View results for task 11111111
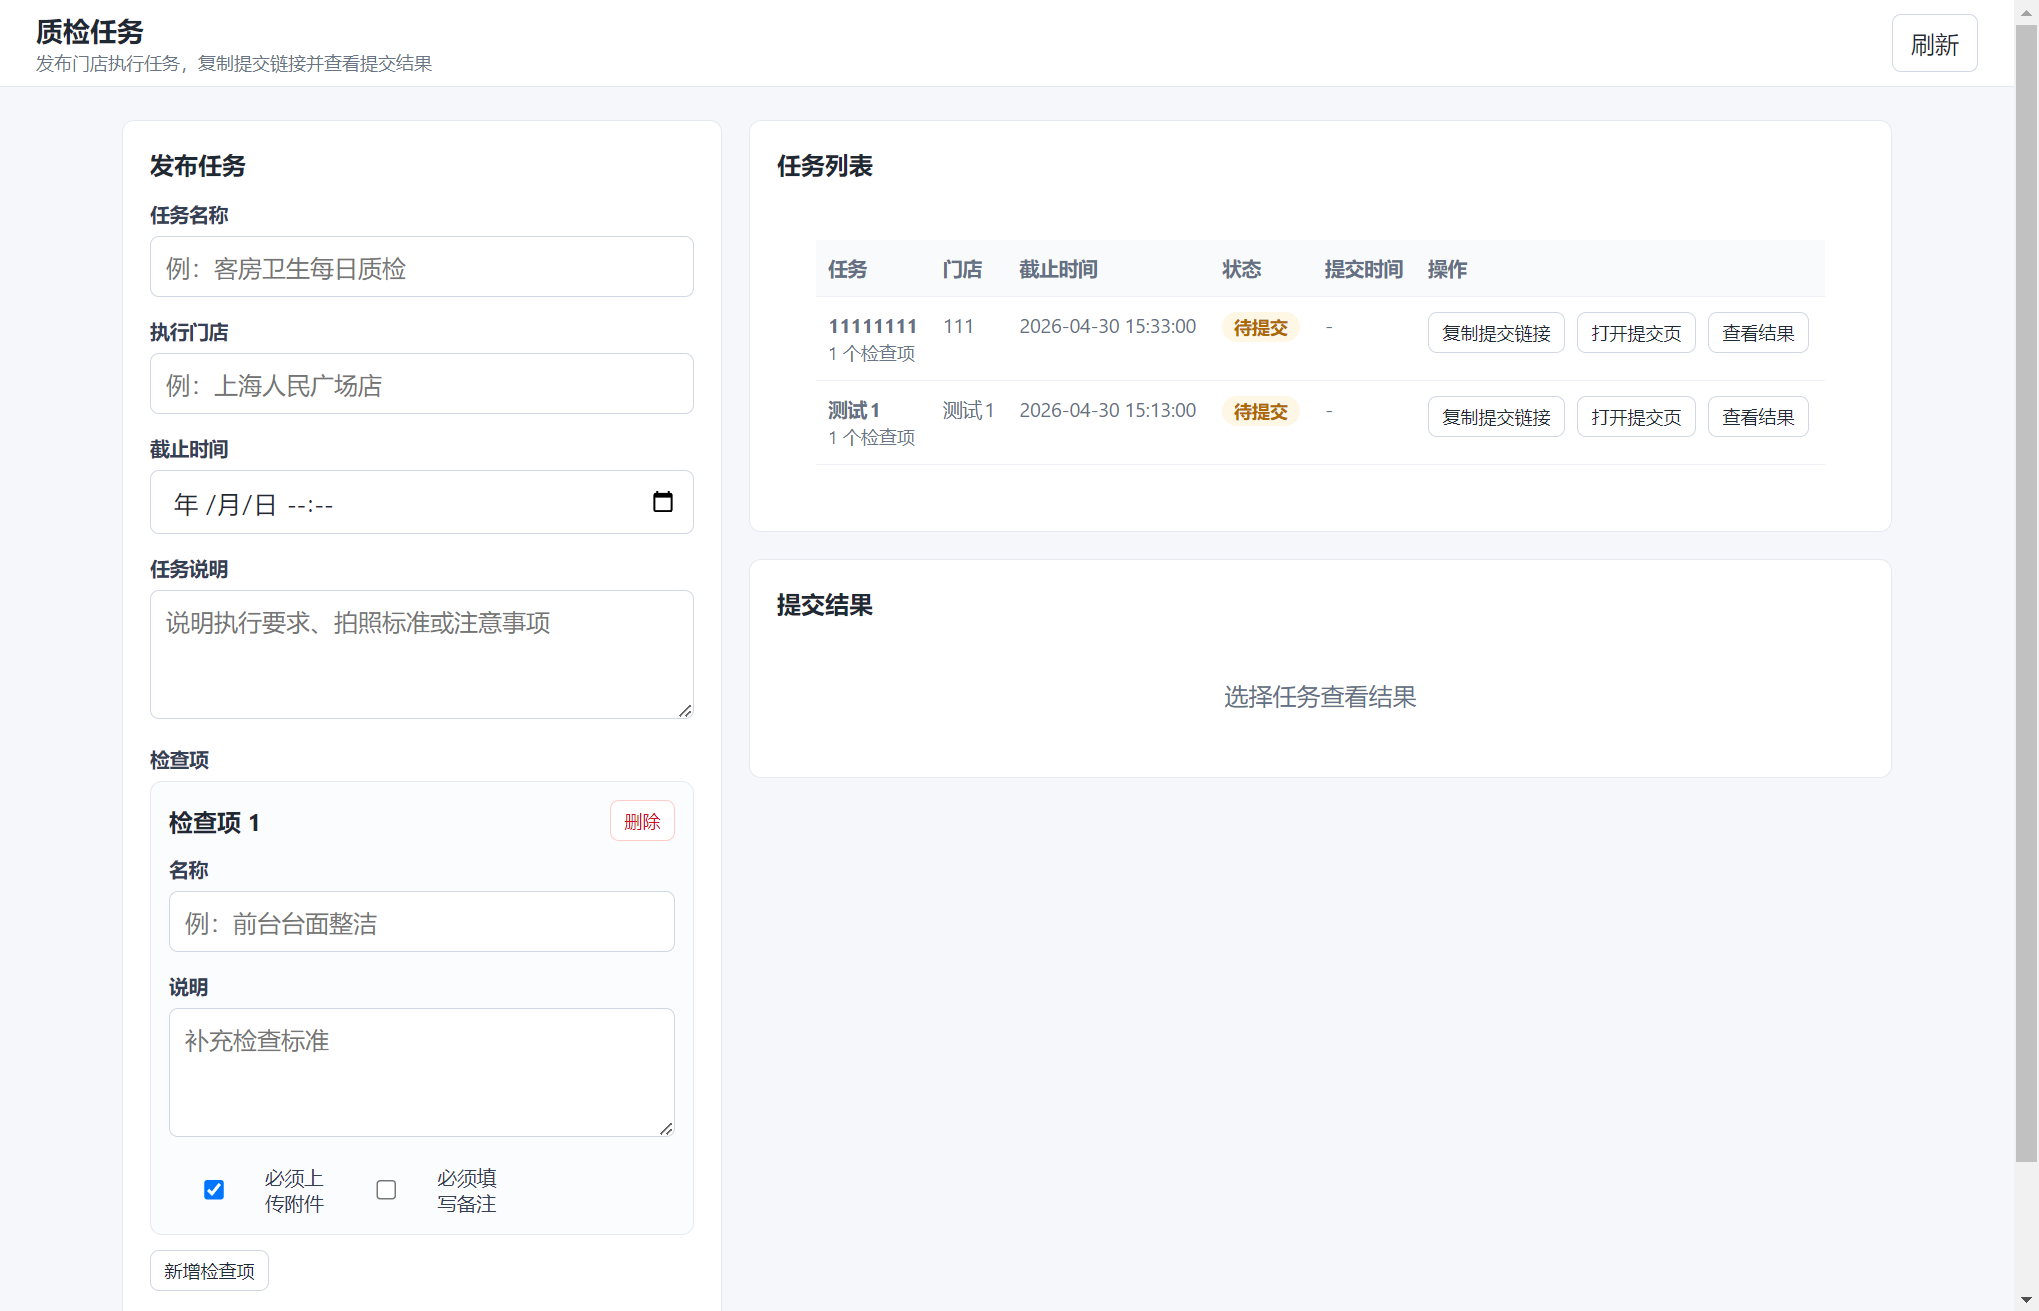This screenshot has width=2039, height=1311. [1758, 333]
